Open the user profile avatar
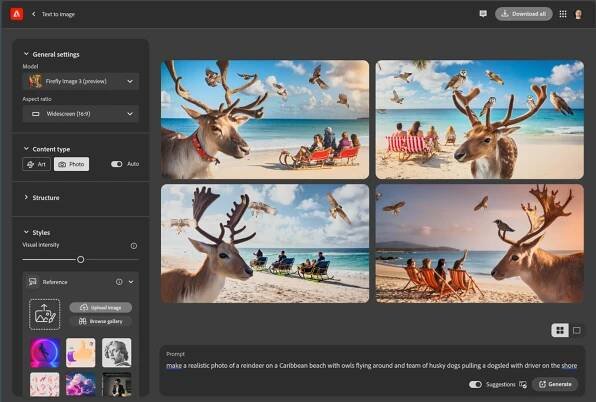 click(578, 14)
